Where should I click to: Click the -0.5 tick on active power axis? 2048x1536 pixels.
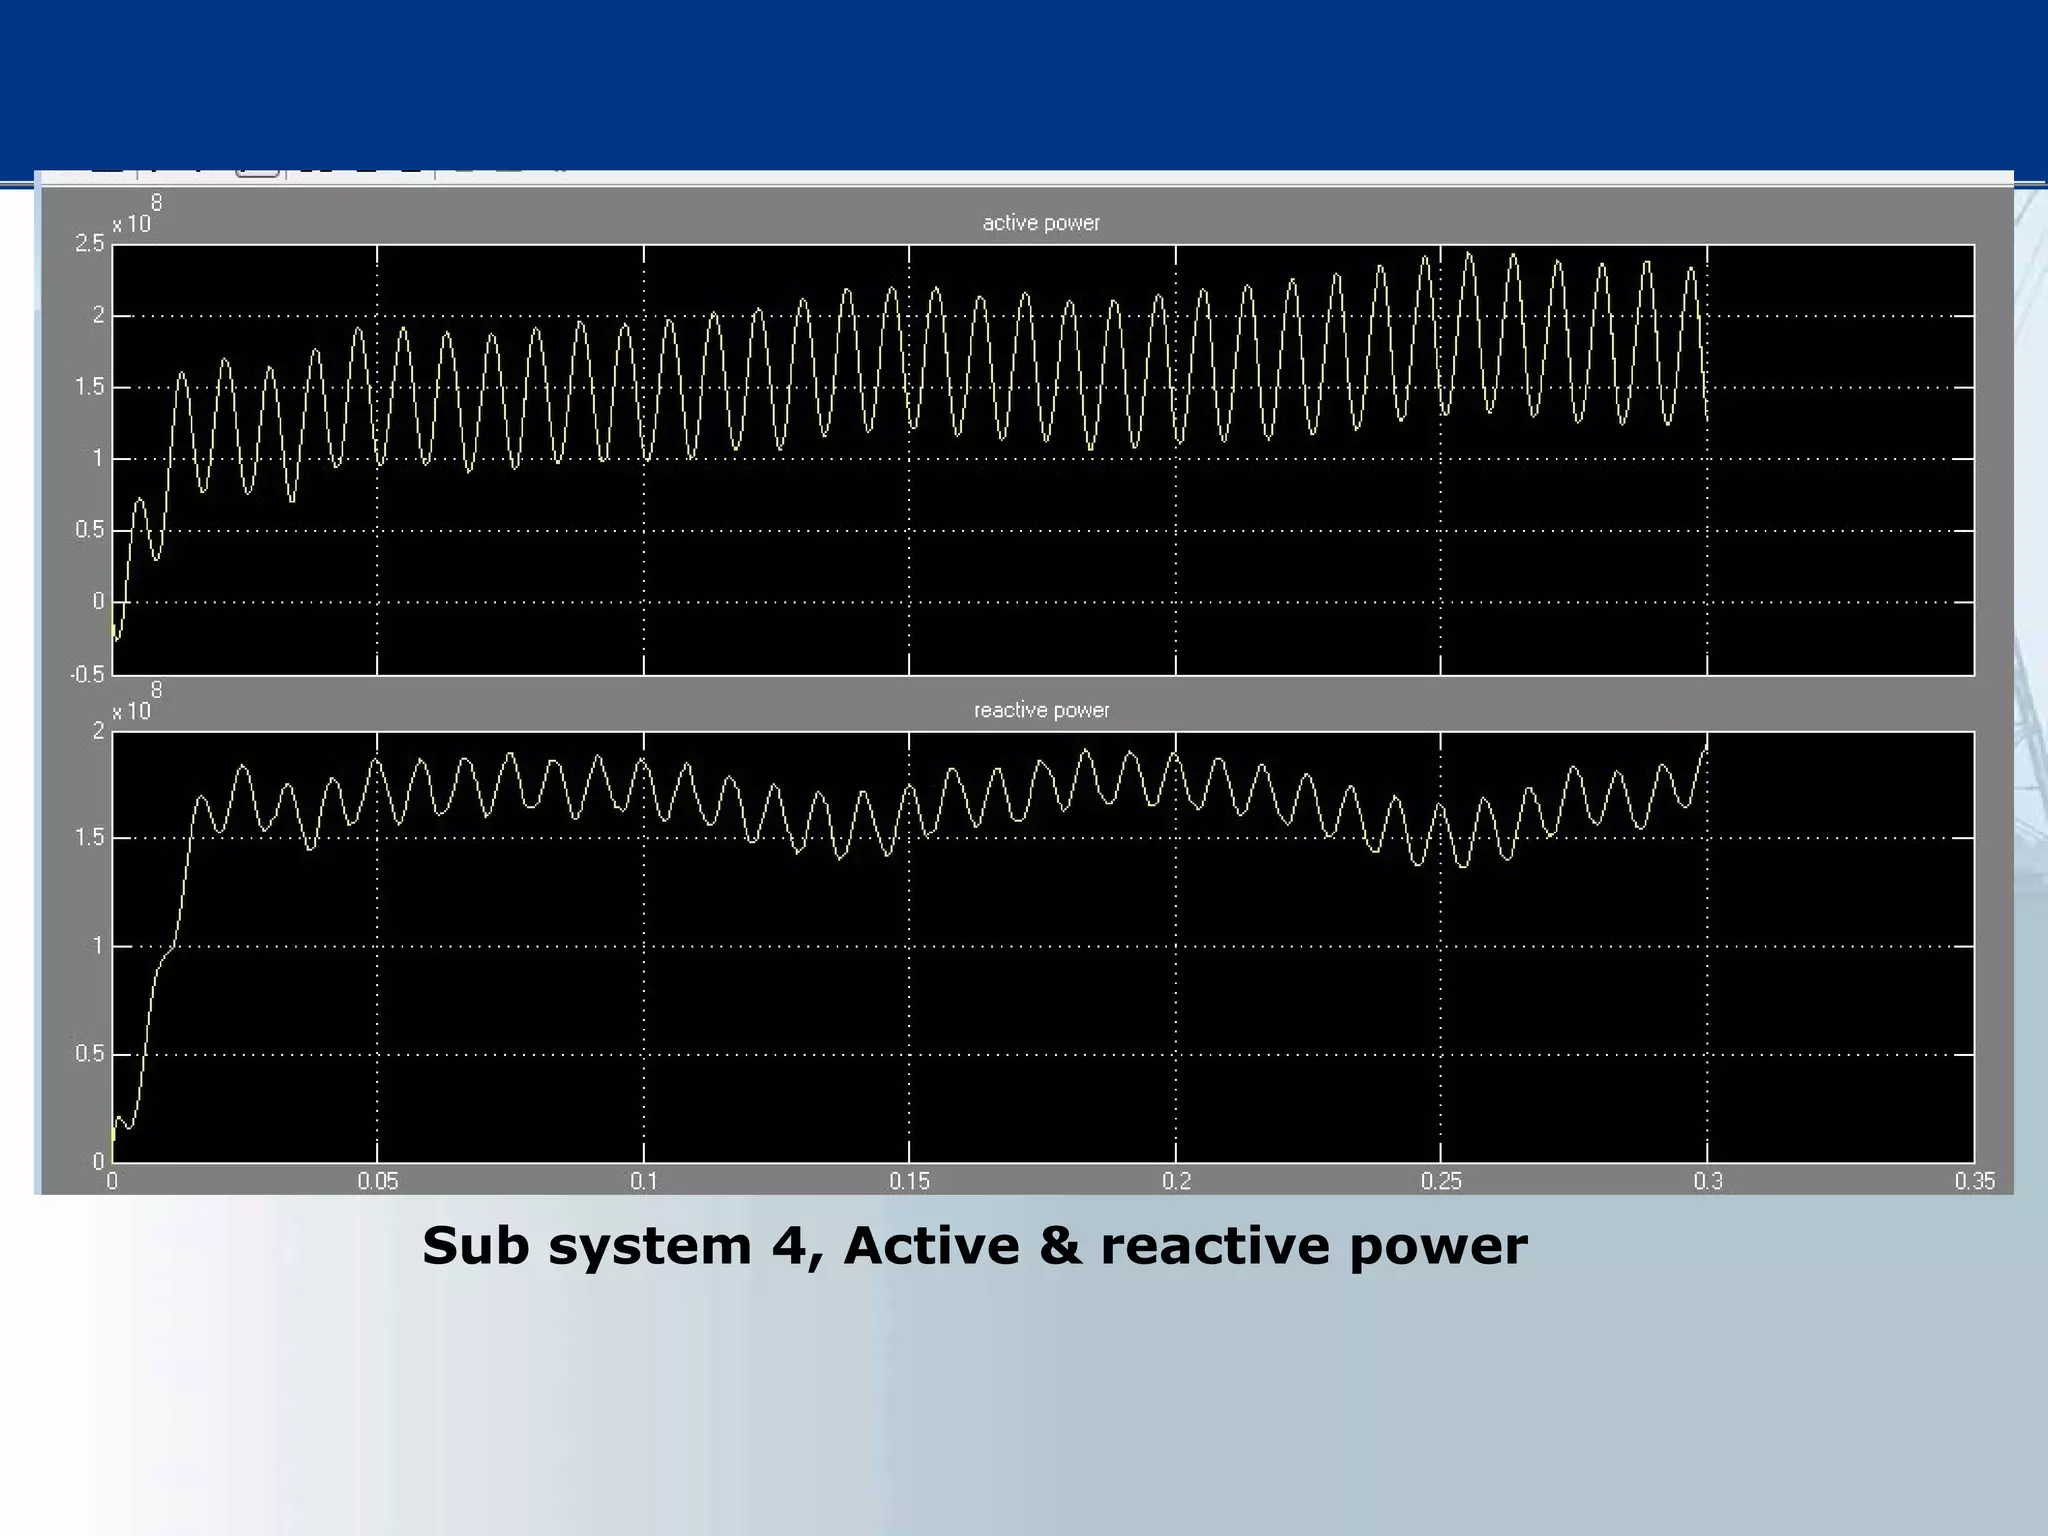87,675
